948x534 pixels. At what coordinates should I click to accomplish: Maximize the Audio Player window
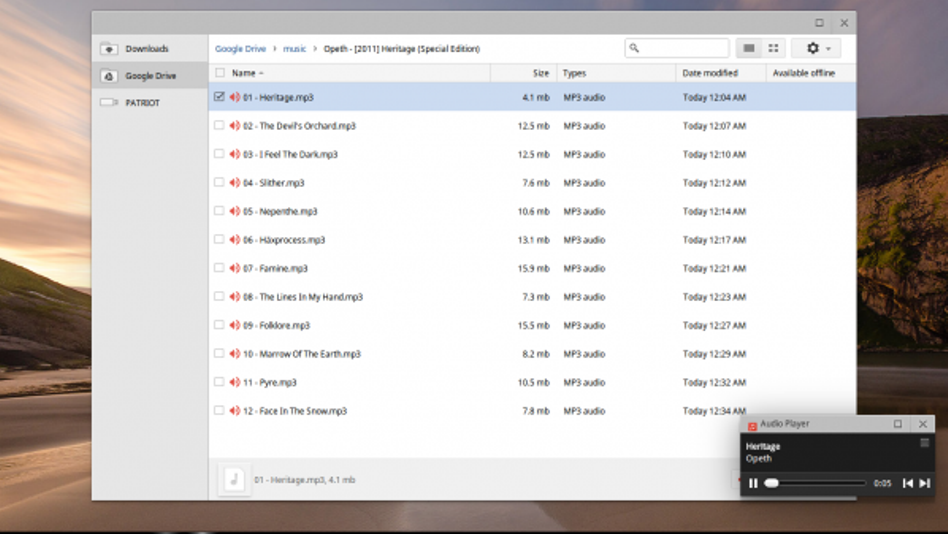tap(897, 424)
